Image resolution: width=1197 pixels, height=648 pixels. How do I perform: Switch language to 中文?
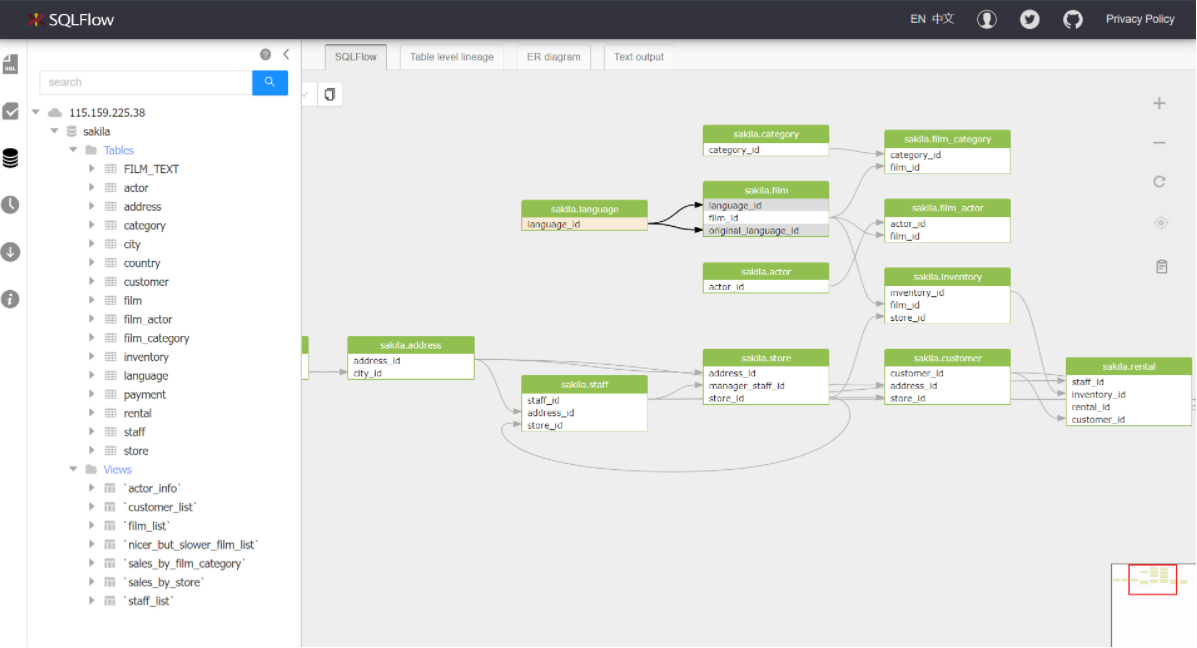click(x=943, y=19)
